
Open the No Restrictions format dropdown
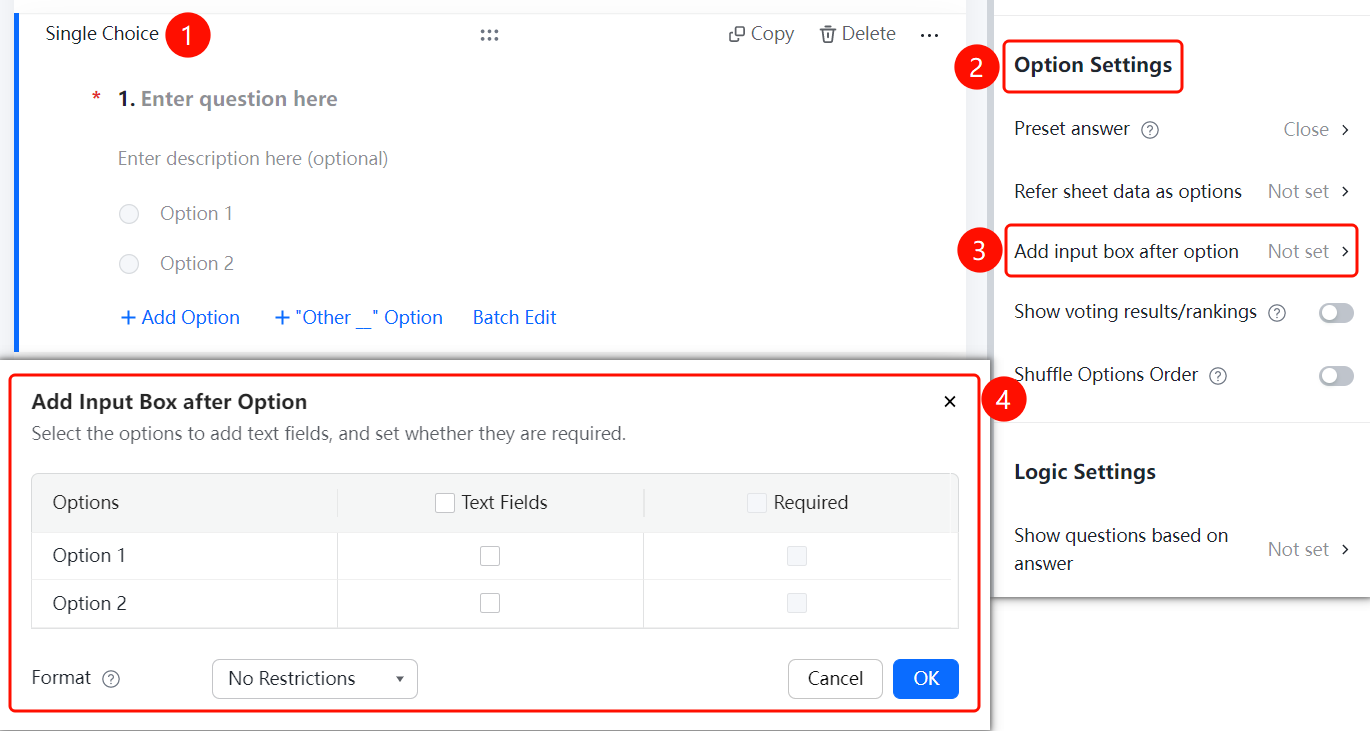[x=315, y=678]
